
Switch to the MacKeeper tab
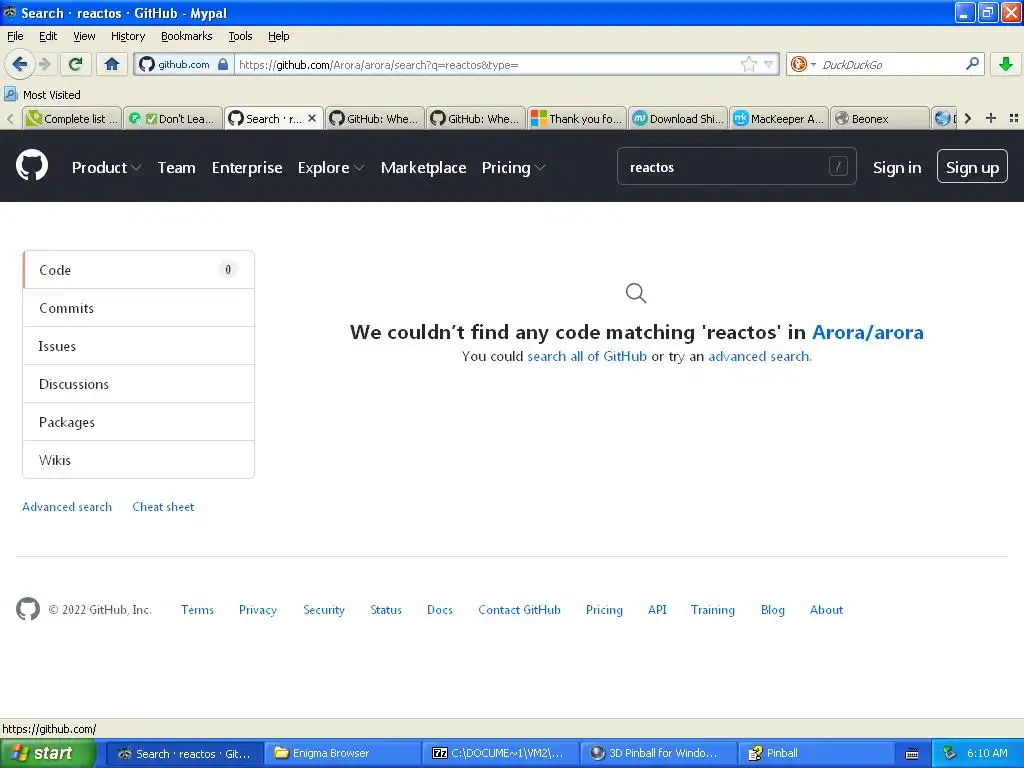coord(778,119)
